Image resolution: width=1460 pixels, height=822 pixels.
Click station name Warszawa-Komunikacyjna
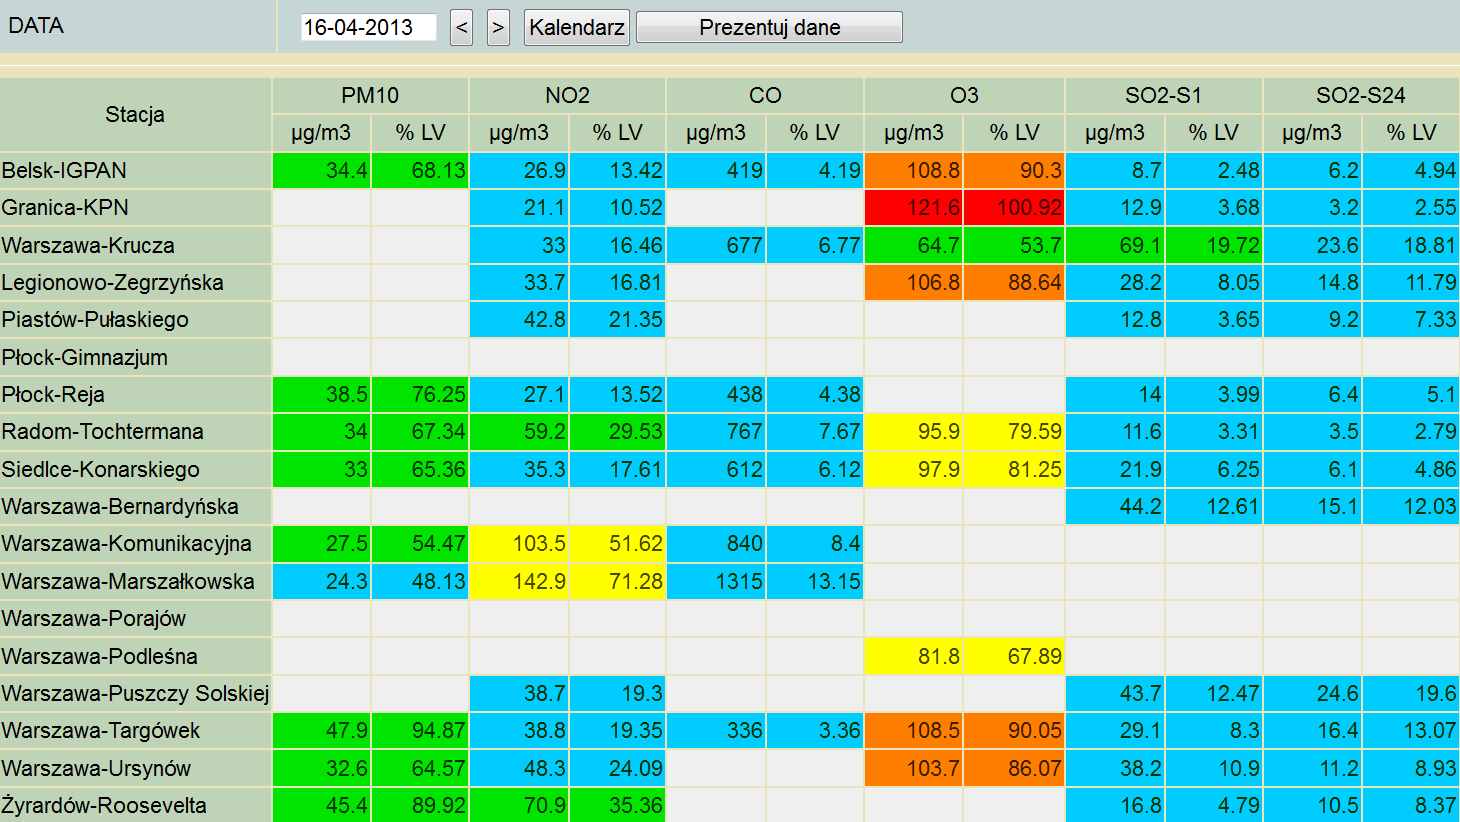[126, 543]
